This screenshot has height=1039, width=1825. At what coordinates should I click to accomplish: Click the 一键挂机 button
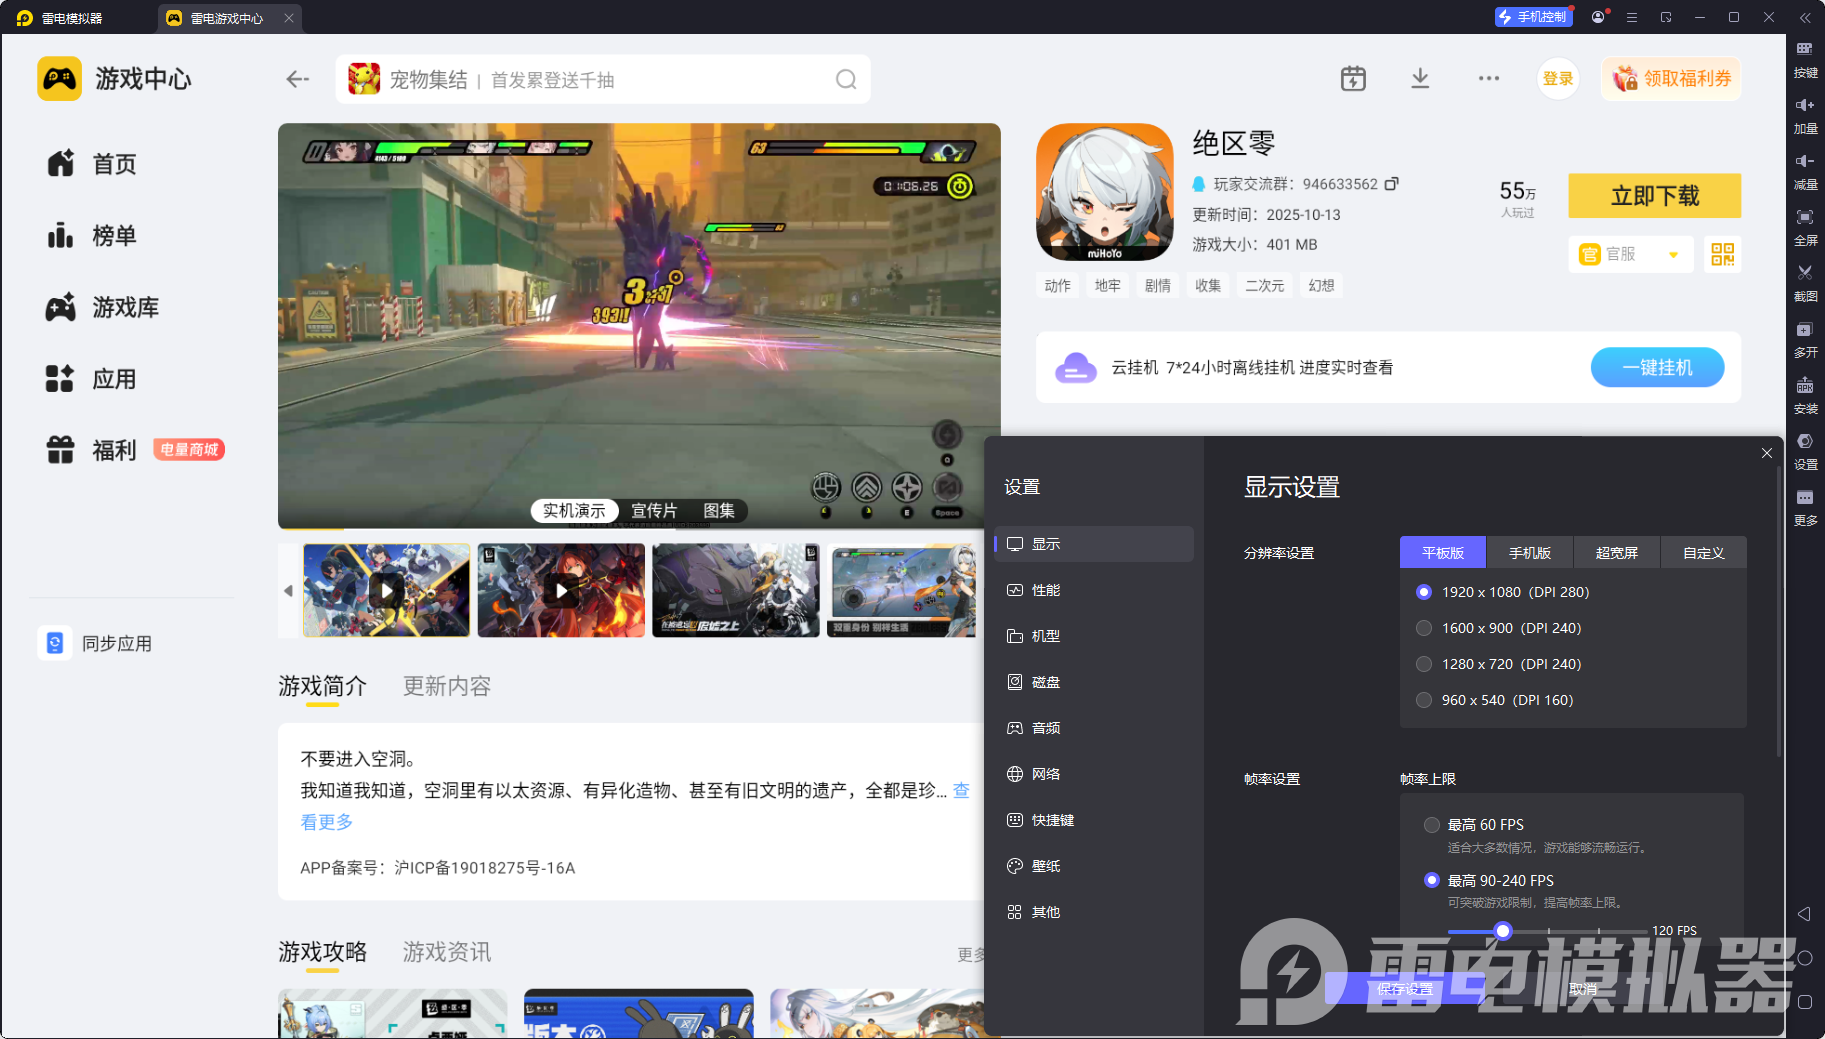tap(1657, 368)
